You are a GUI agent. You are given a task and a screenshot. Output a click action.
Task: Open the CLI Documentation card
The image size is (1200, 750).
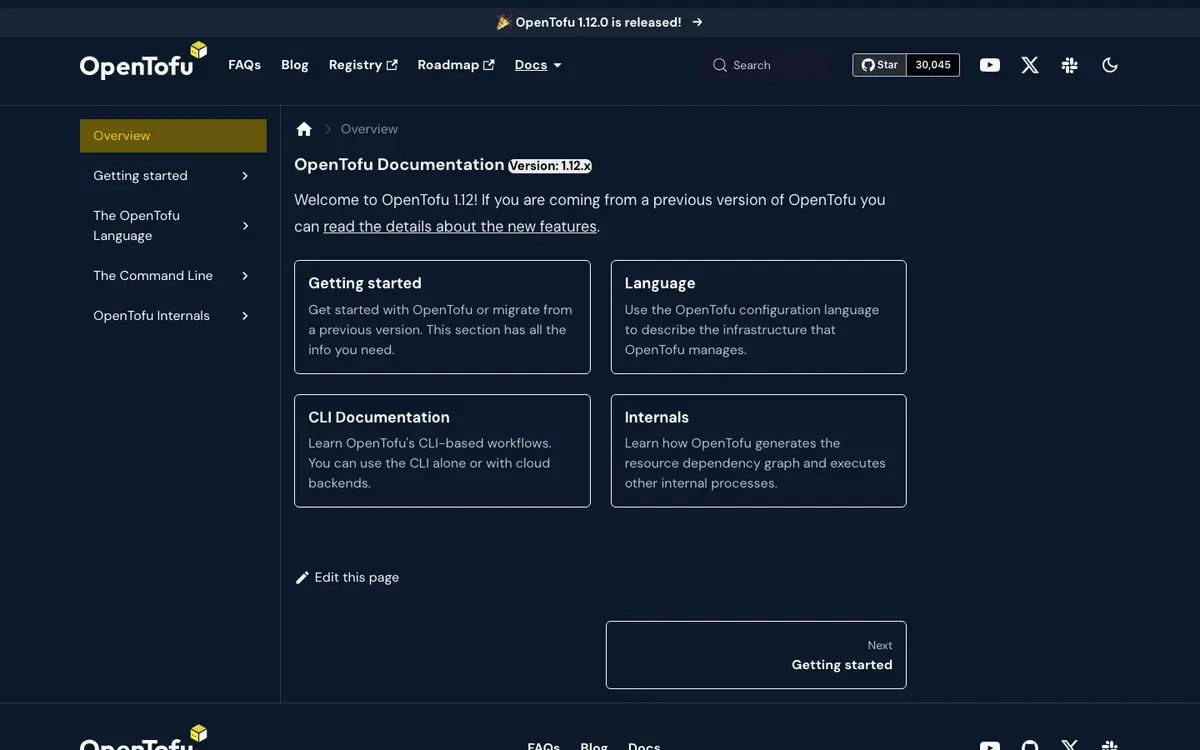coord(442,451)
